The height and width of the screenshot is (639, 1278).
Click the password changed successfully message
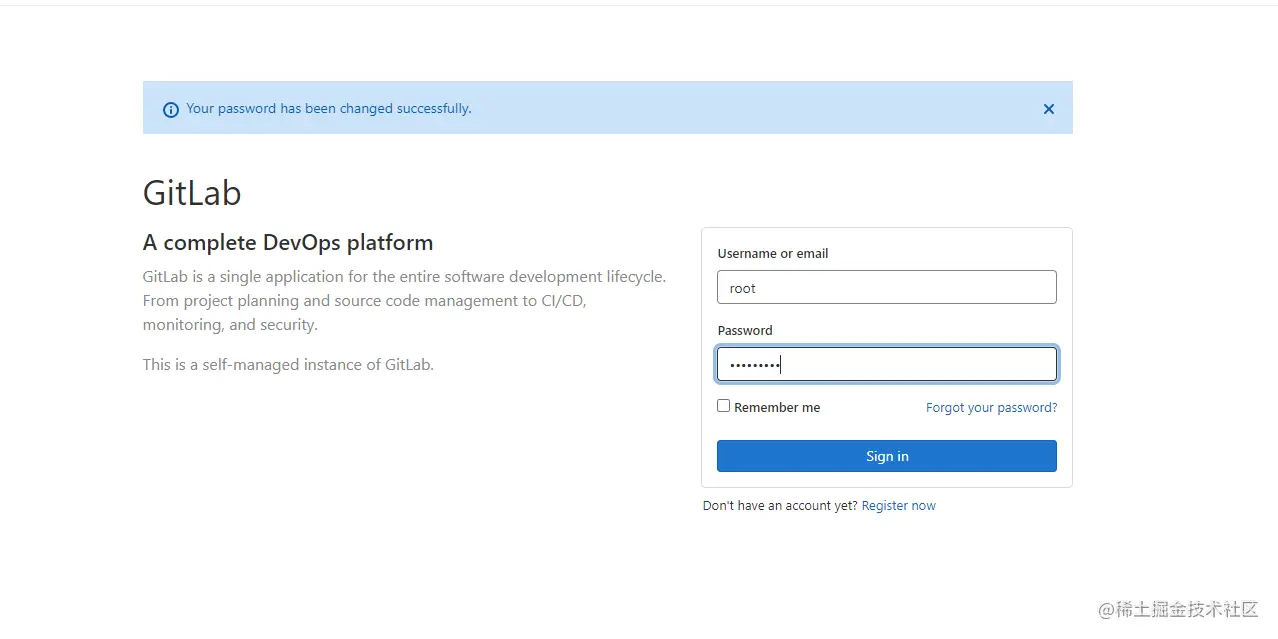(x=328, y=108)
